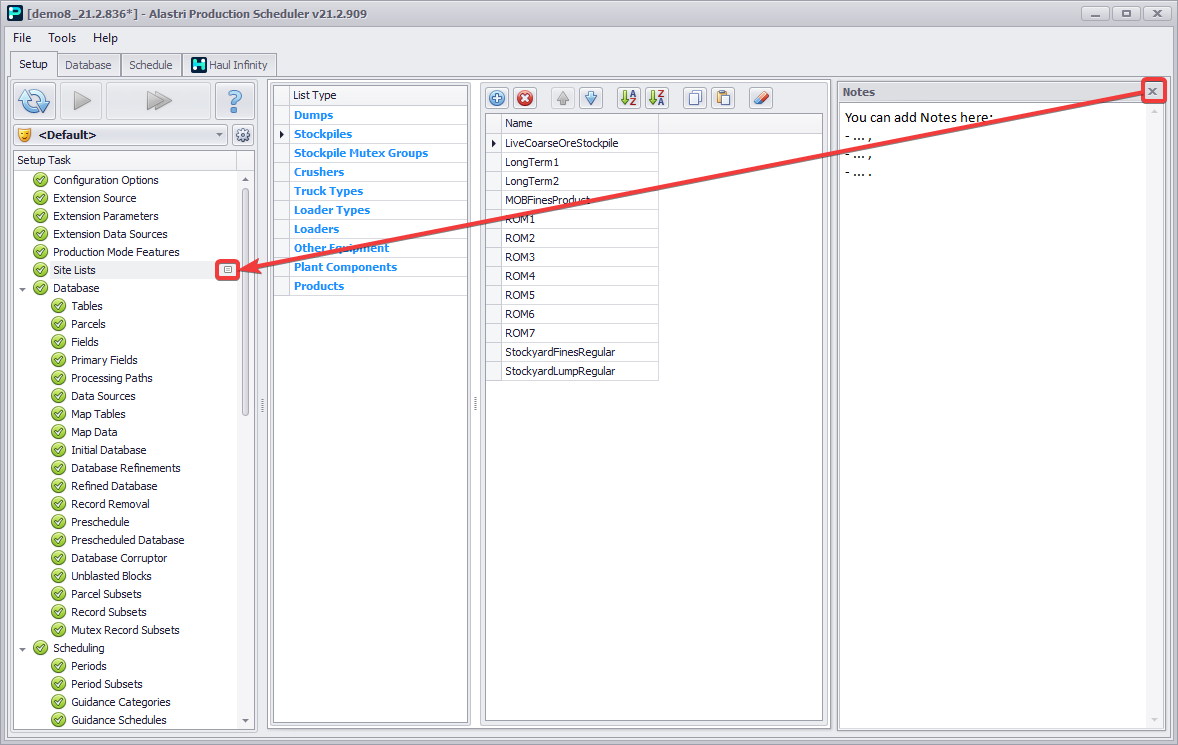Click into the Notes text area

994,415
